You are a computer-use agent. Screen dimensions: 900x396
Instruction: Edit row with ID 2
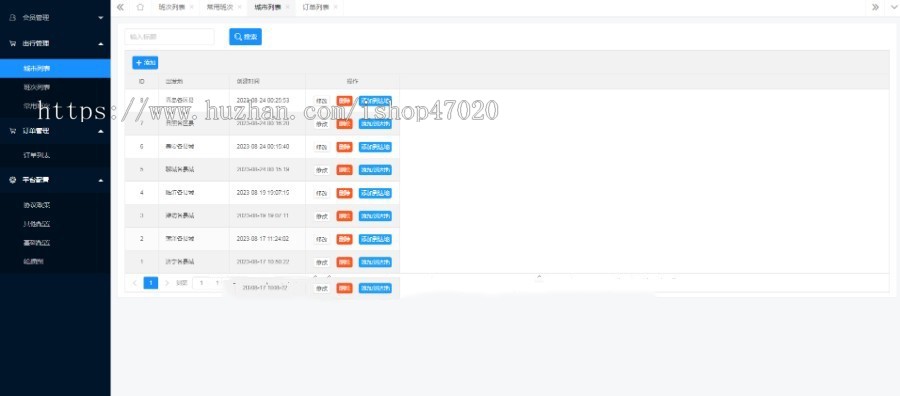coord(321,239)
